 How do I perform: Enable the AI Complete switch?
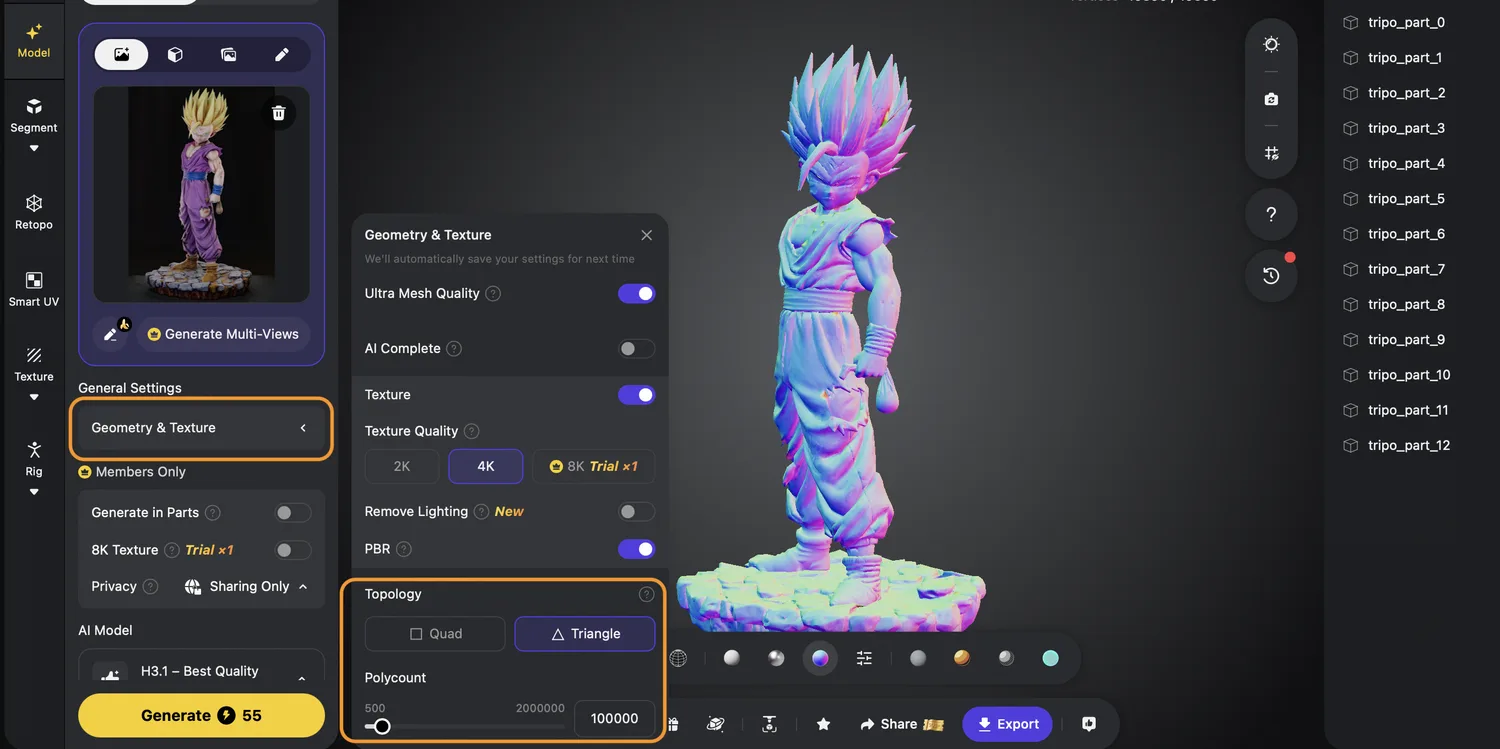point(637,348)
